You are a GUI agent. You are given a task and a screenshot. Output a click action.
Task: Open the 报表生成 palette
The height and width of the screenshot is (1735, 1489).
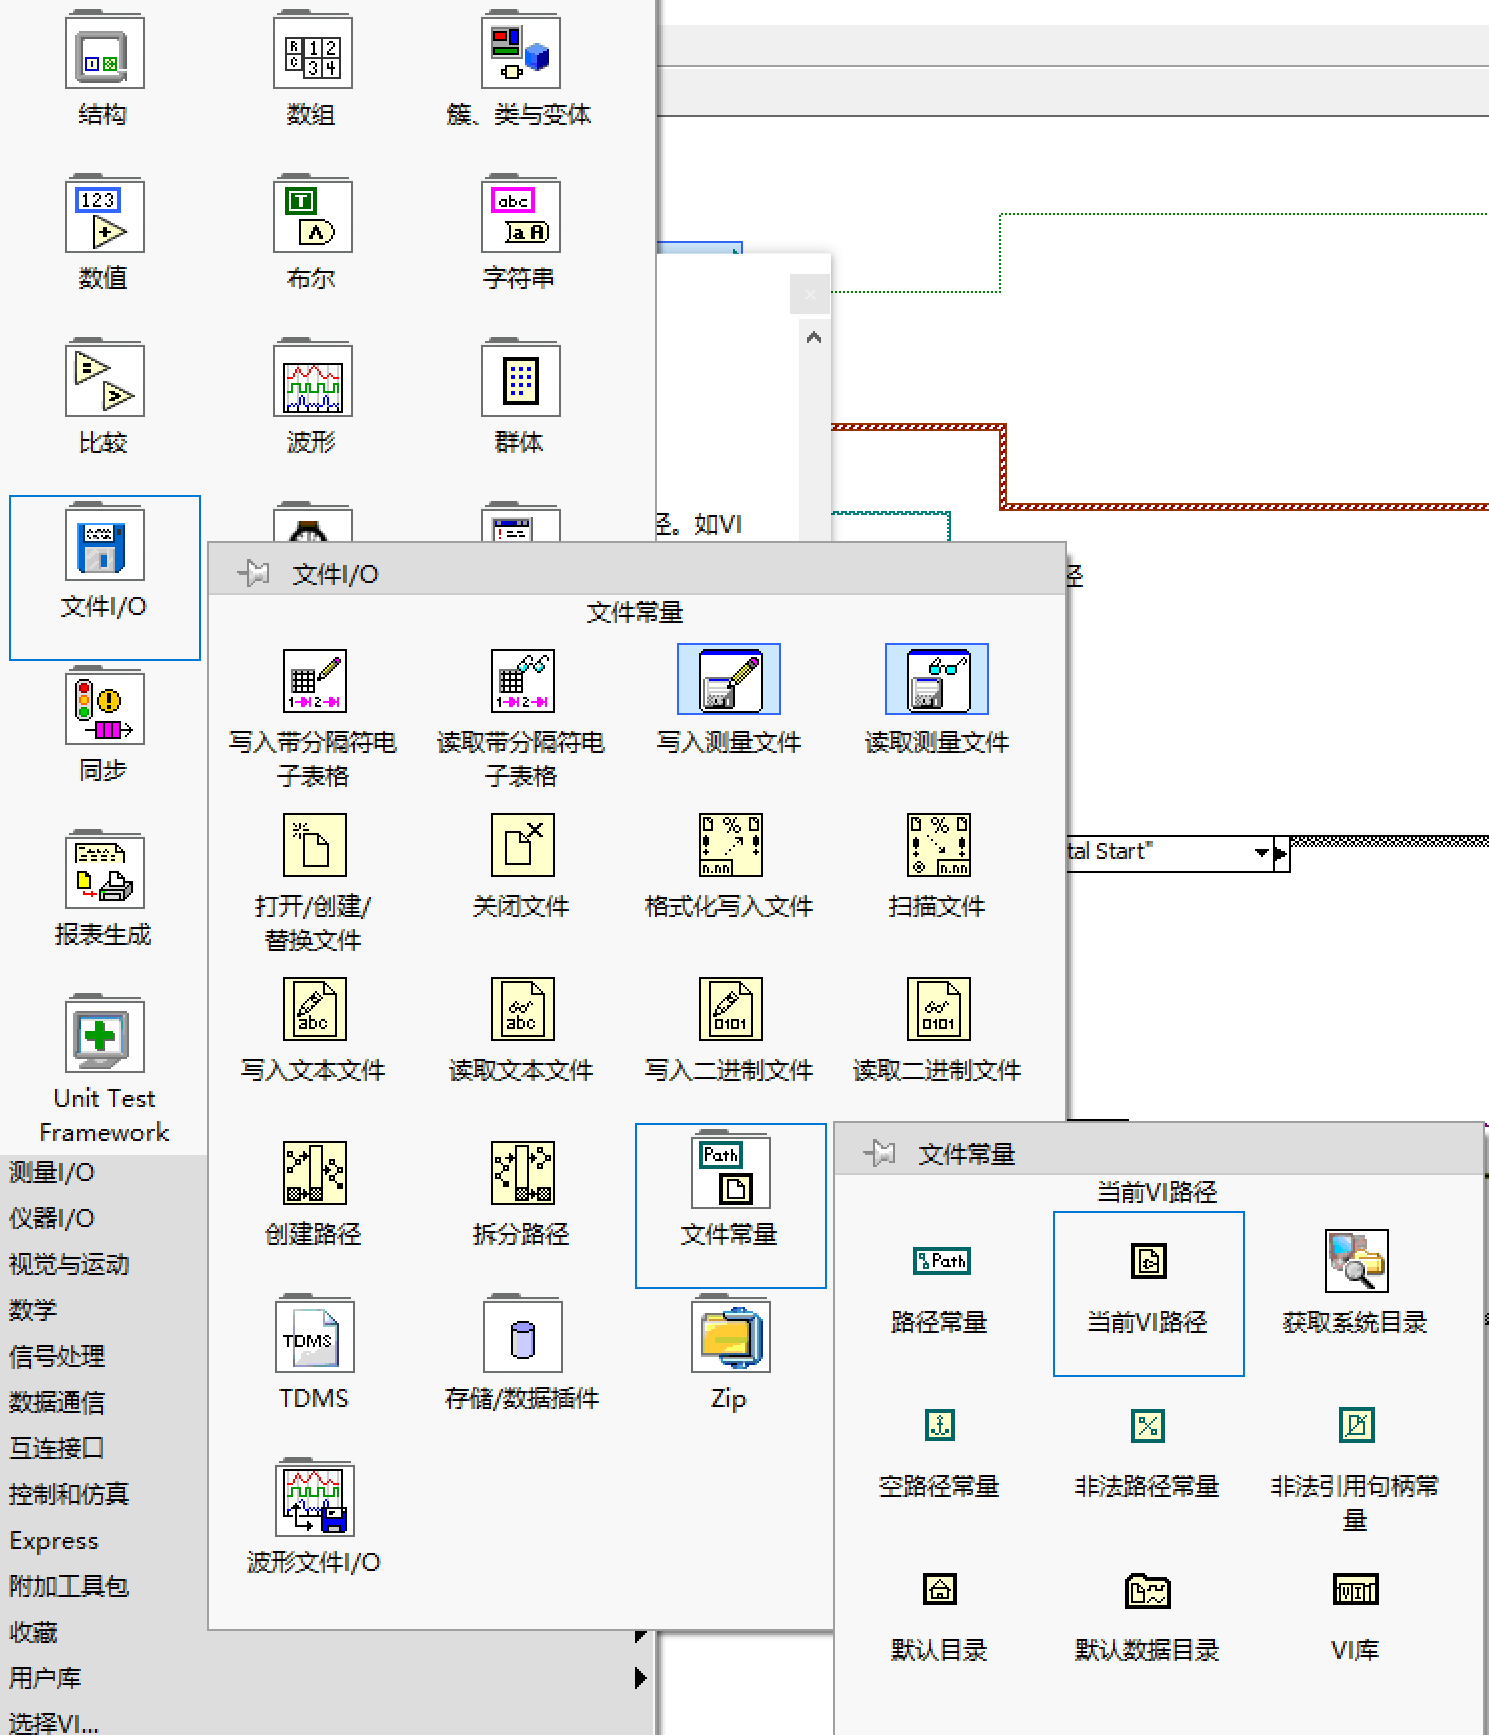[104, 872]
